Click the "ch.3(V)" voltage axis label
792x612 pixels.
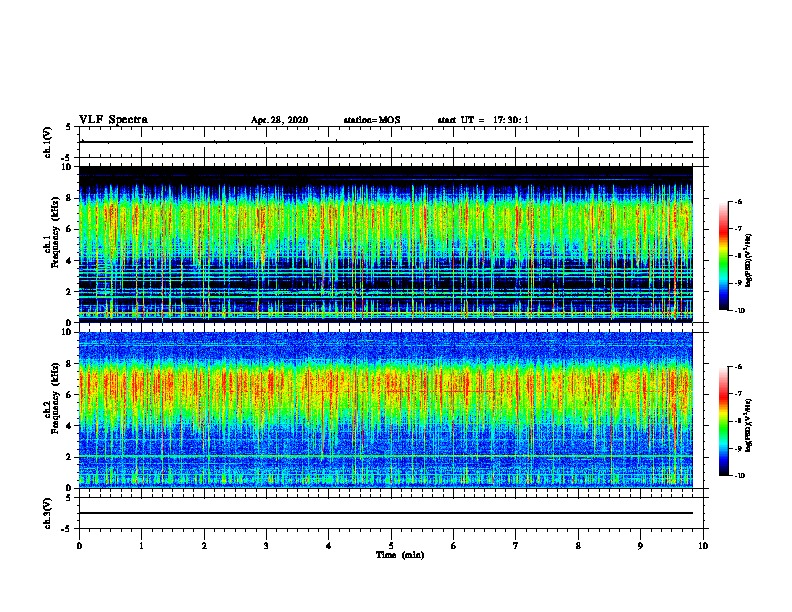(48, 513)
